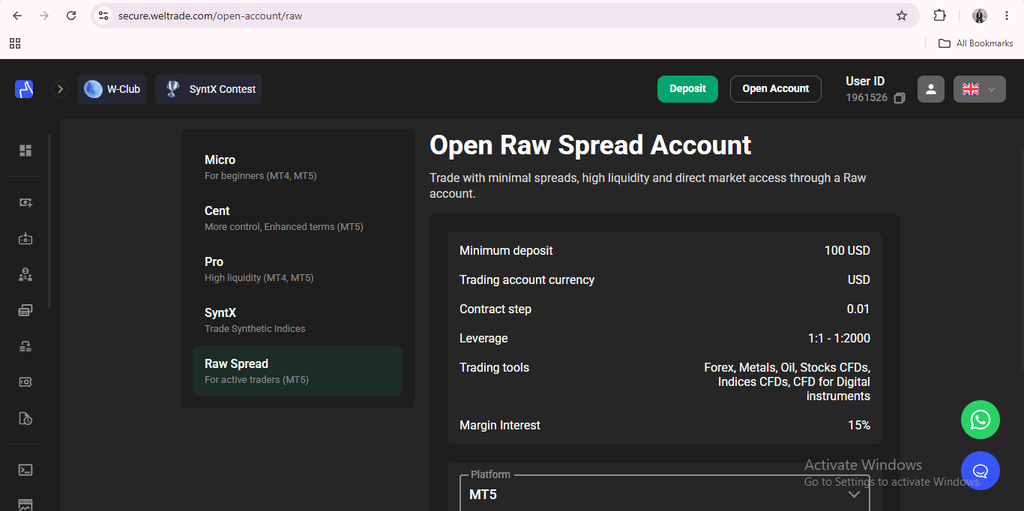Open the language selector dropdown

[x=979, y=89]
